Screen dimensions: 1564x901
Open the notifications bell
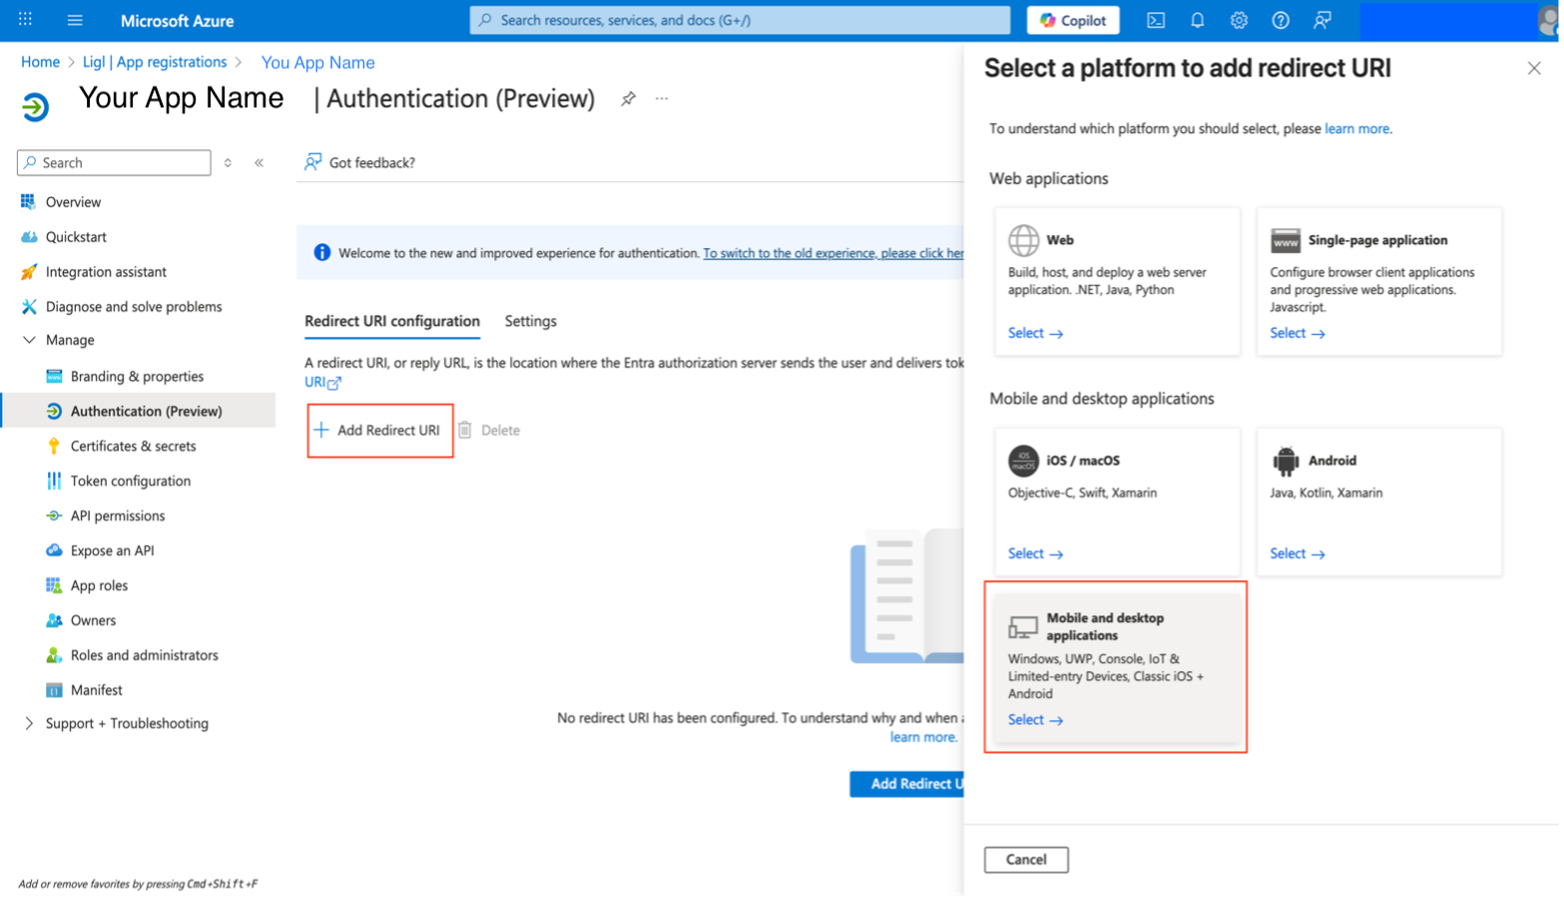pyautogui.click(x=1197, y=20)
